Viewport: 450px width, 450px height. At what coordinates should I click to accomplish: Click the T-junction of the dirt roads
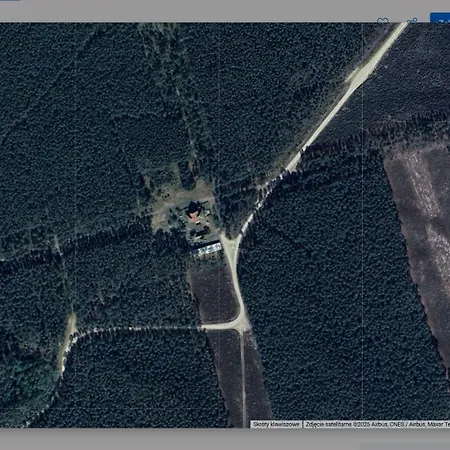click(242, 324)
